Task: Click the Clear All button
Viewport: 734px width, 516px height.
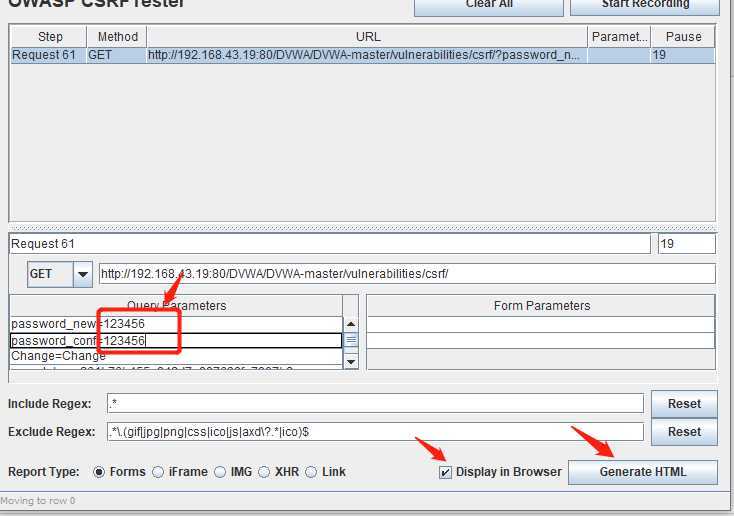Action: [489, 6]
